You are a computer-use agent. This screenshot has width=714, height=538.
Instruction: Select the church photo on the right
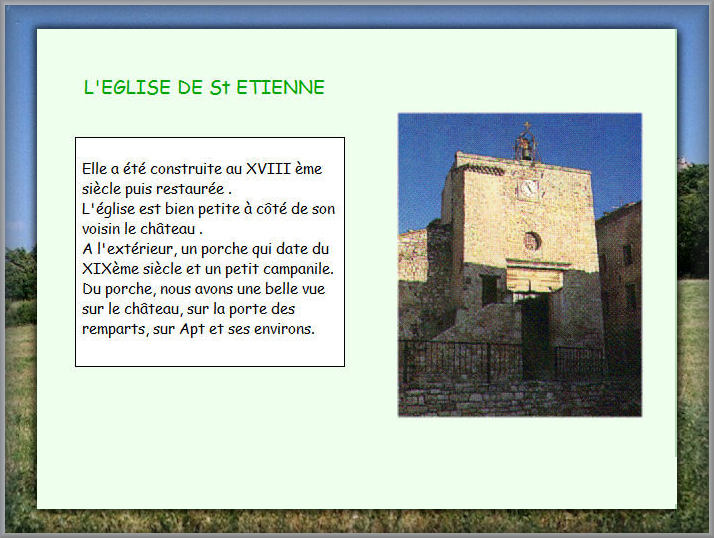click(x=519, y=265)
